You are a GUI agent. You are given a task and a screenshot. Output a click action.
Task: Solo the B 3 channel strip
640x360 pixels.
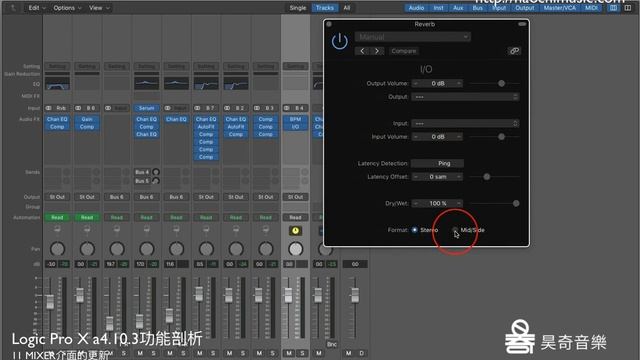coord(273,353)
